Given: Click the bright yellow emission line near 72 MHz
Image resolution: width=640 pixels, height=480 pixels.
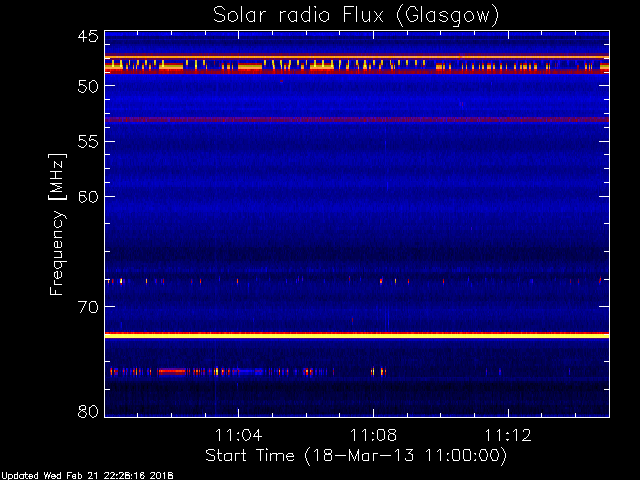Looking at the screenshot, I should [x=357, y=336].
